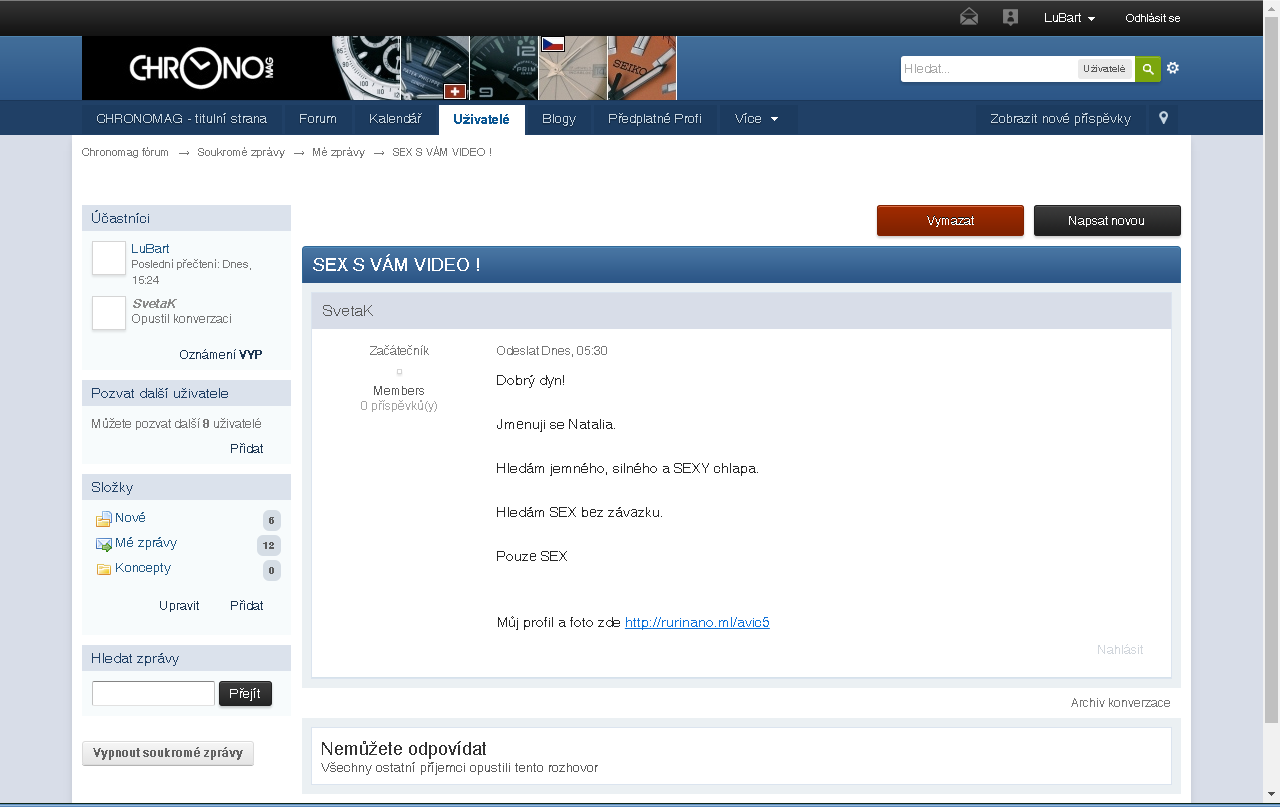Viewport: 1280px width, 807px height.
Task: Open the Mé zprávy folder link
Action: click(146, 543)
